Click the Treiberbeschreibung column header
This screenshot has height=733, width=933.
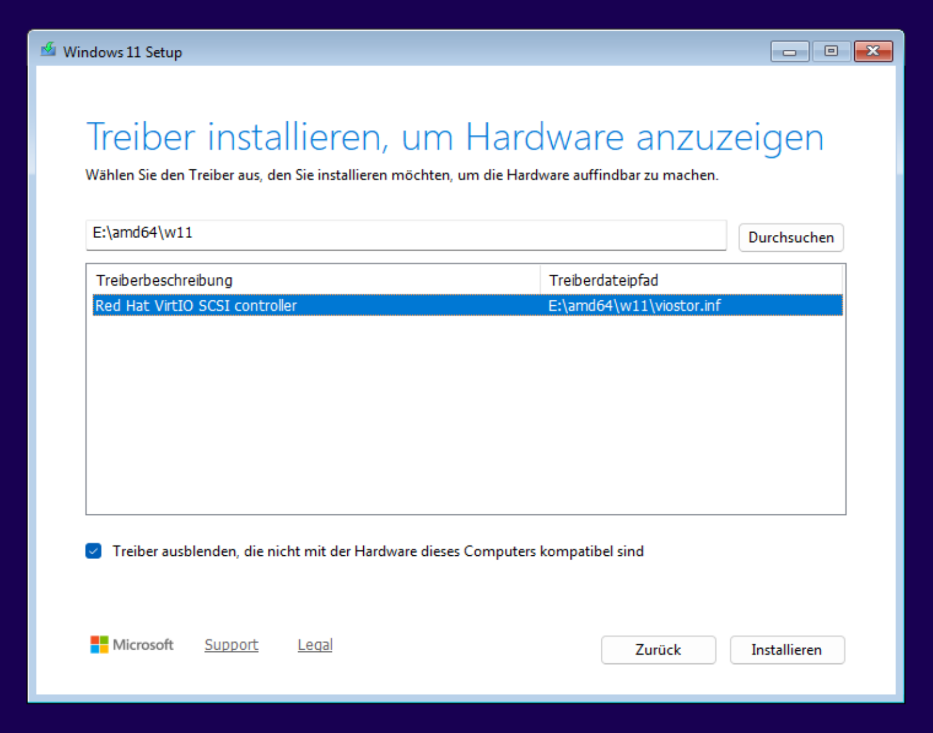314,280
